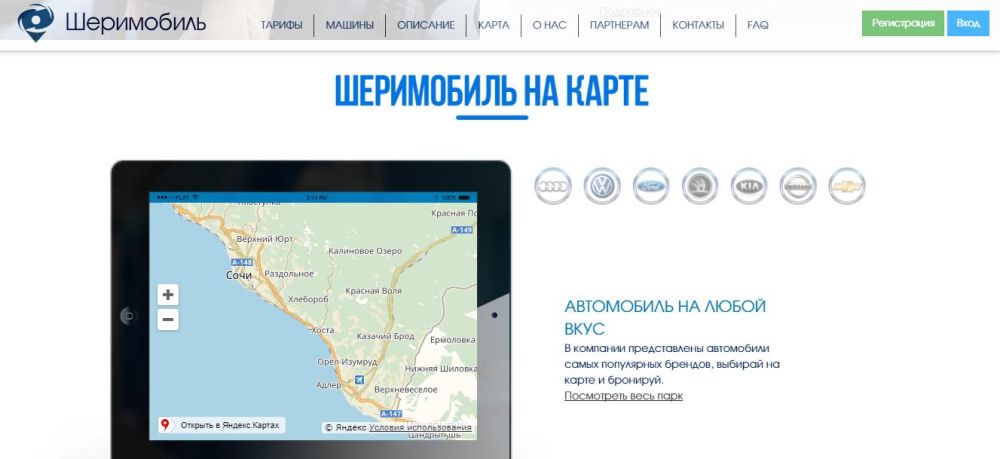The height and width of the screenshot is (459, 1000).
Task: Click the blue Вход button
Action: click(967, 23)
